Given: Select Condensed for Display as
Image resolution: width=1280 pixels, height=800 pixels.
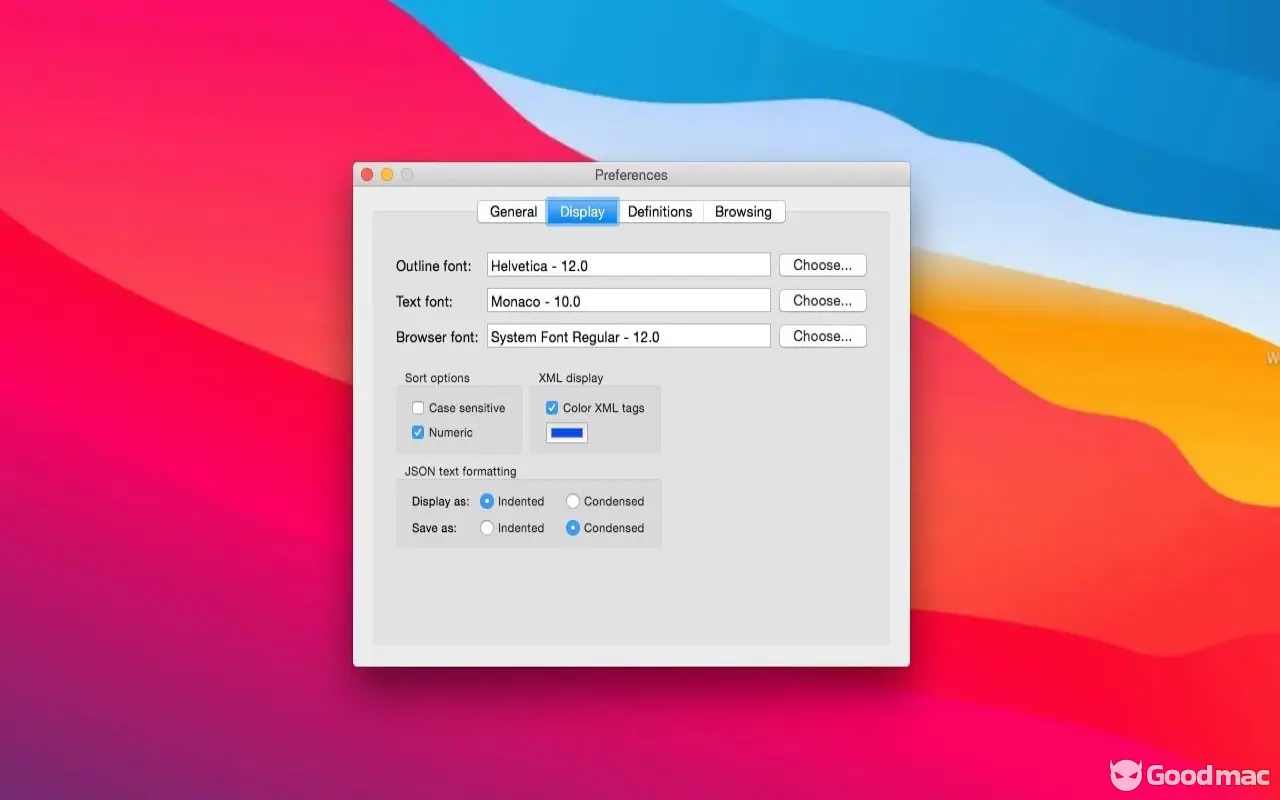Looking at the screenshot, I should click(573, 501).
